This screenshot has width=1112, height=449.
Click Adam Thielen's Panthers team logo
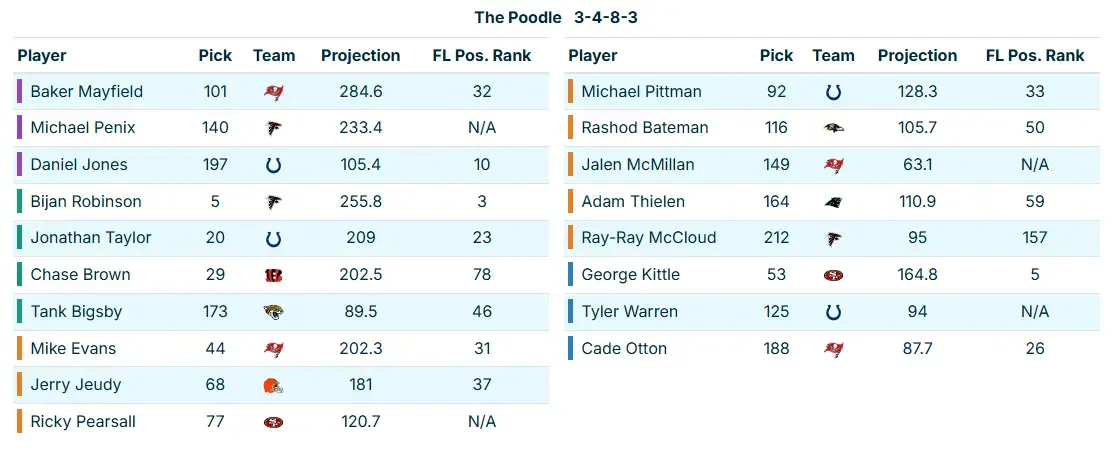click(833, 202)
